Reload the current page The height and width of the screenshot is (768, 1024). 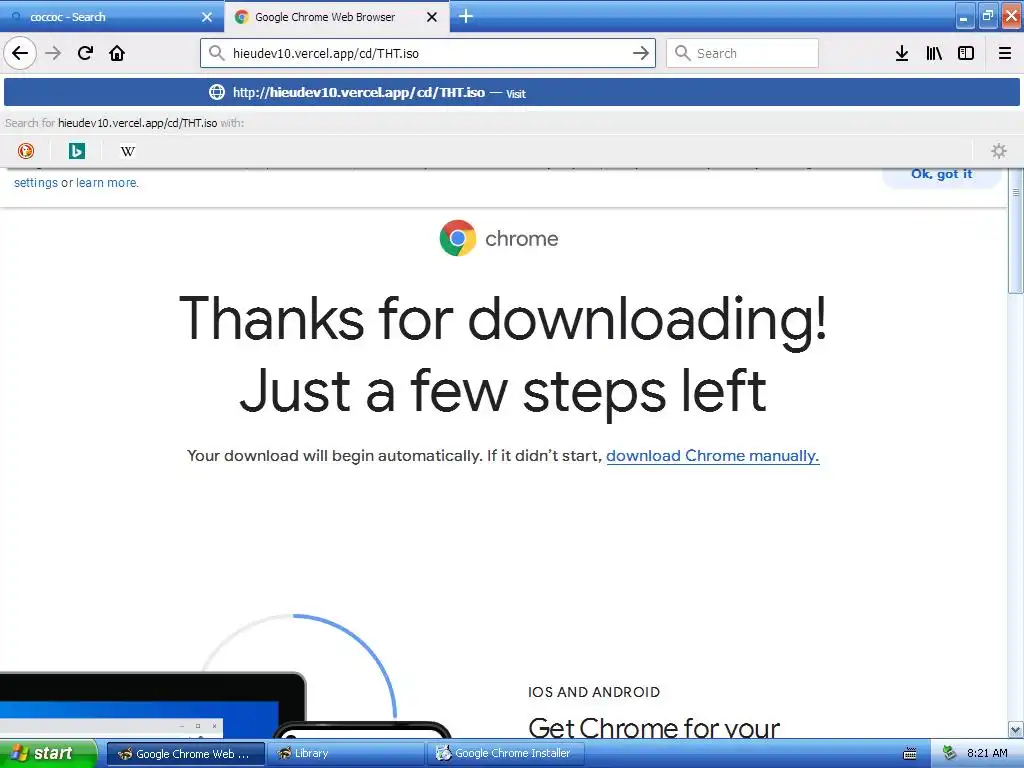[85, 53]
